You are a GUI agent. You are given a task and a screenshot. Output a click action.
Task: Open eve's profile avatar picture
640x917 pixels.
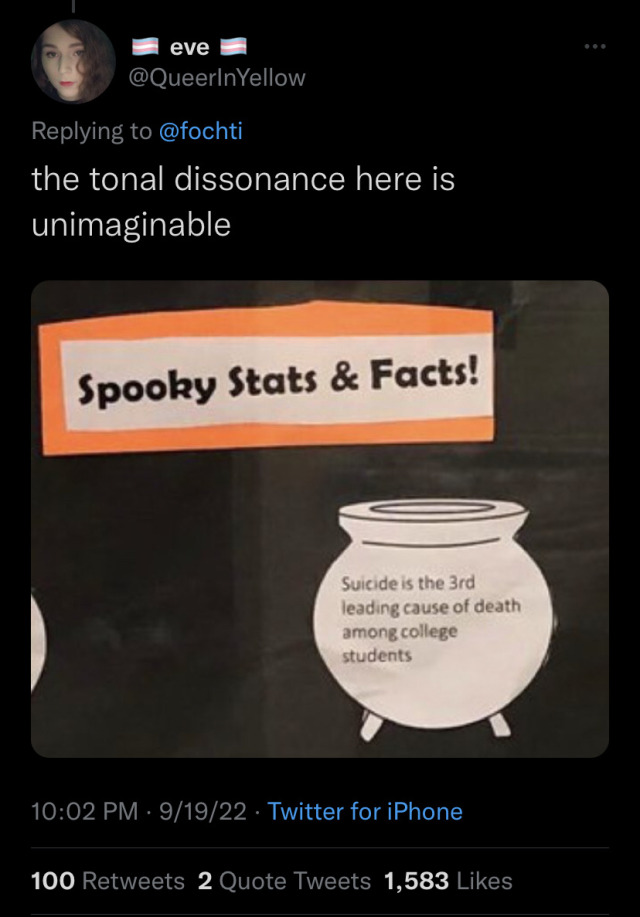tap(73, 61)
